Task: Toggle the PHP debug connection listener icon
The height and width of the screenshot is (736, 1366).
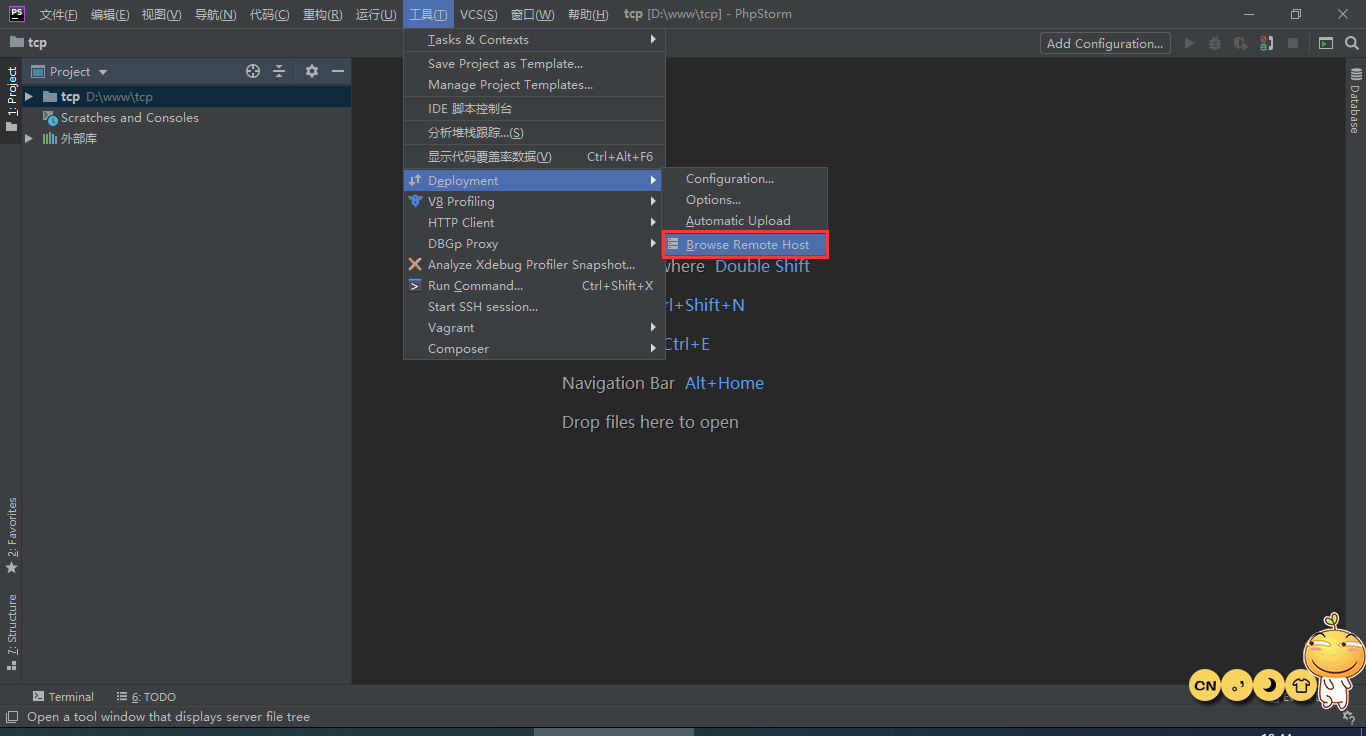Action: click(1267, 43)
